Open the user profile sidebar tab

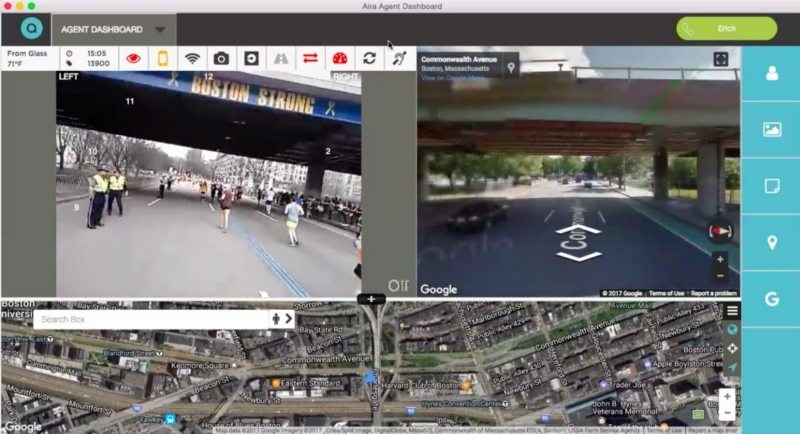772,73
